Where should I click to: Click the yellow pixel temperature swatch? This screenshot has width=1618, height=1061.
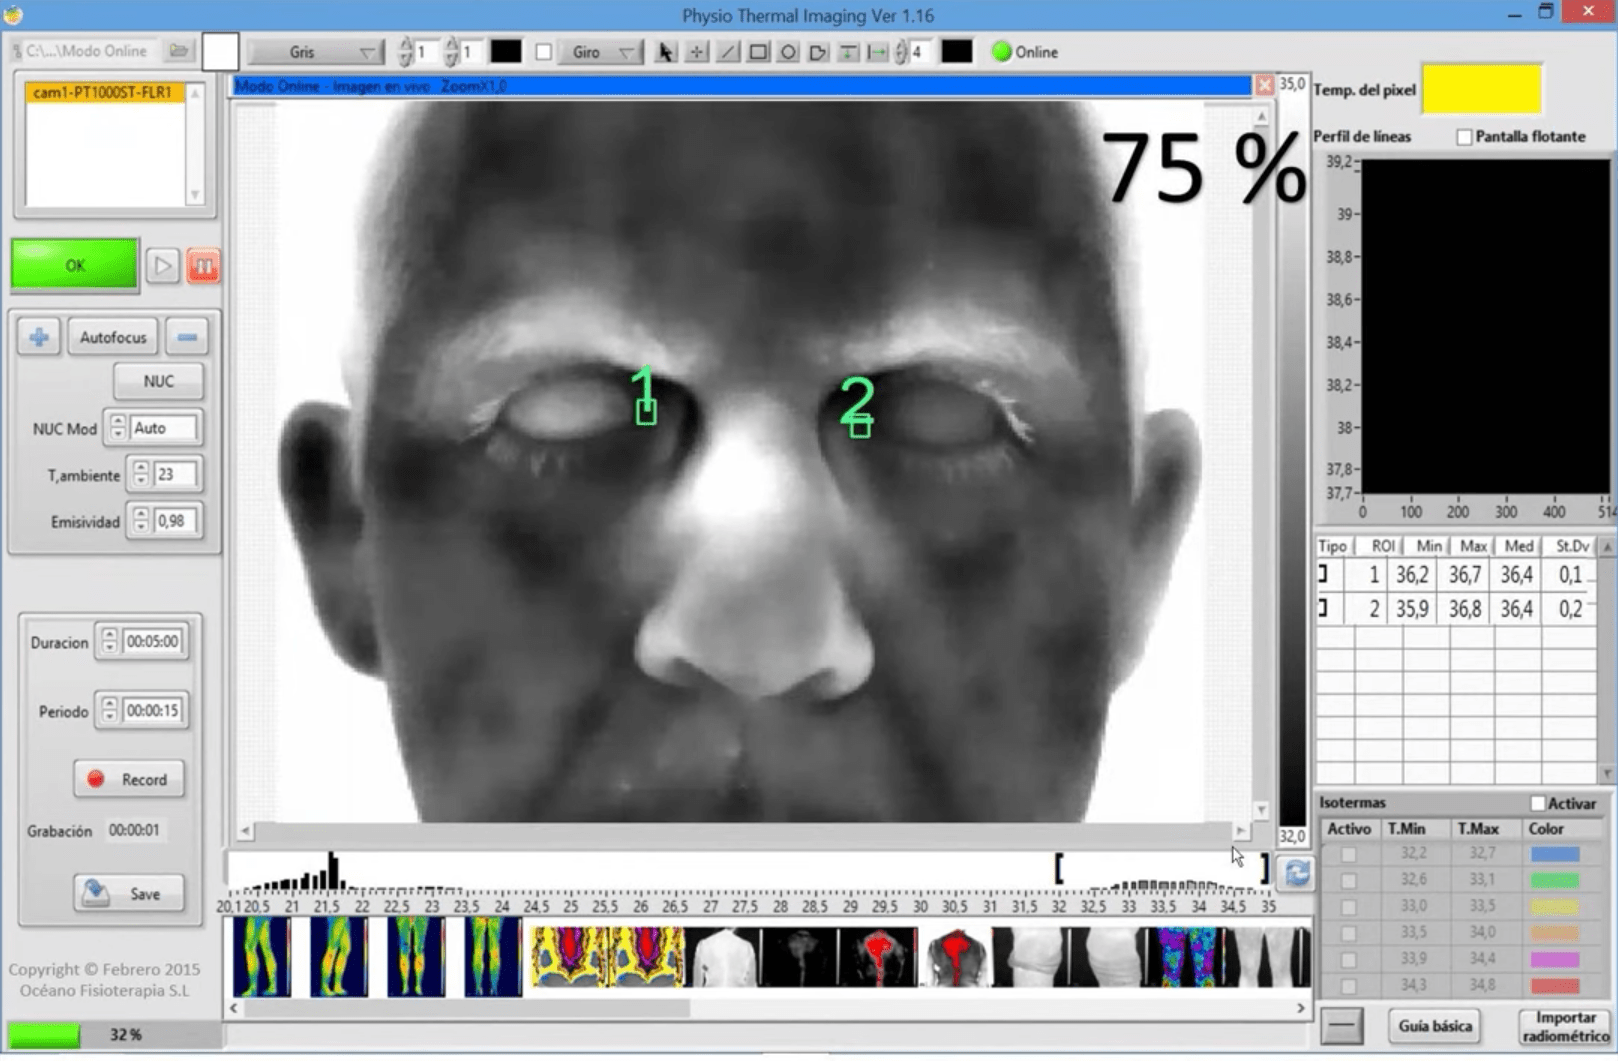coord(1482,89)
